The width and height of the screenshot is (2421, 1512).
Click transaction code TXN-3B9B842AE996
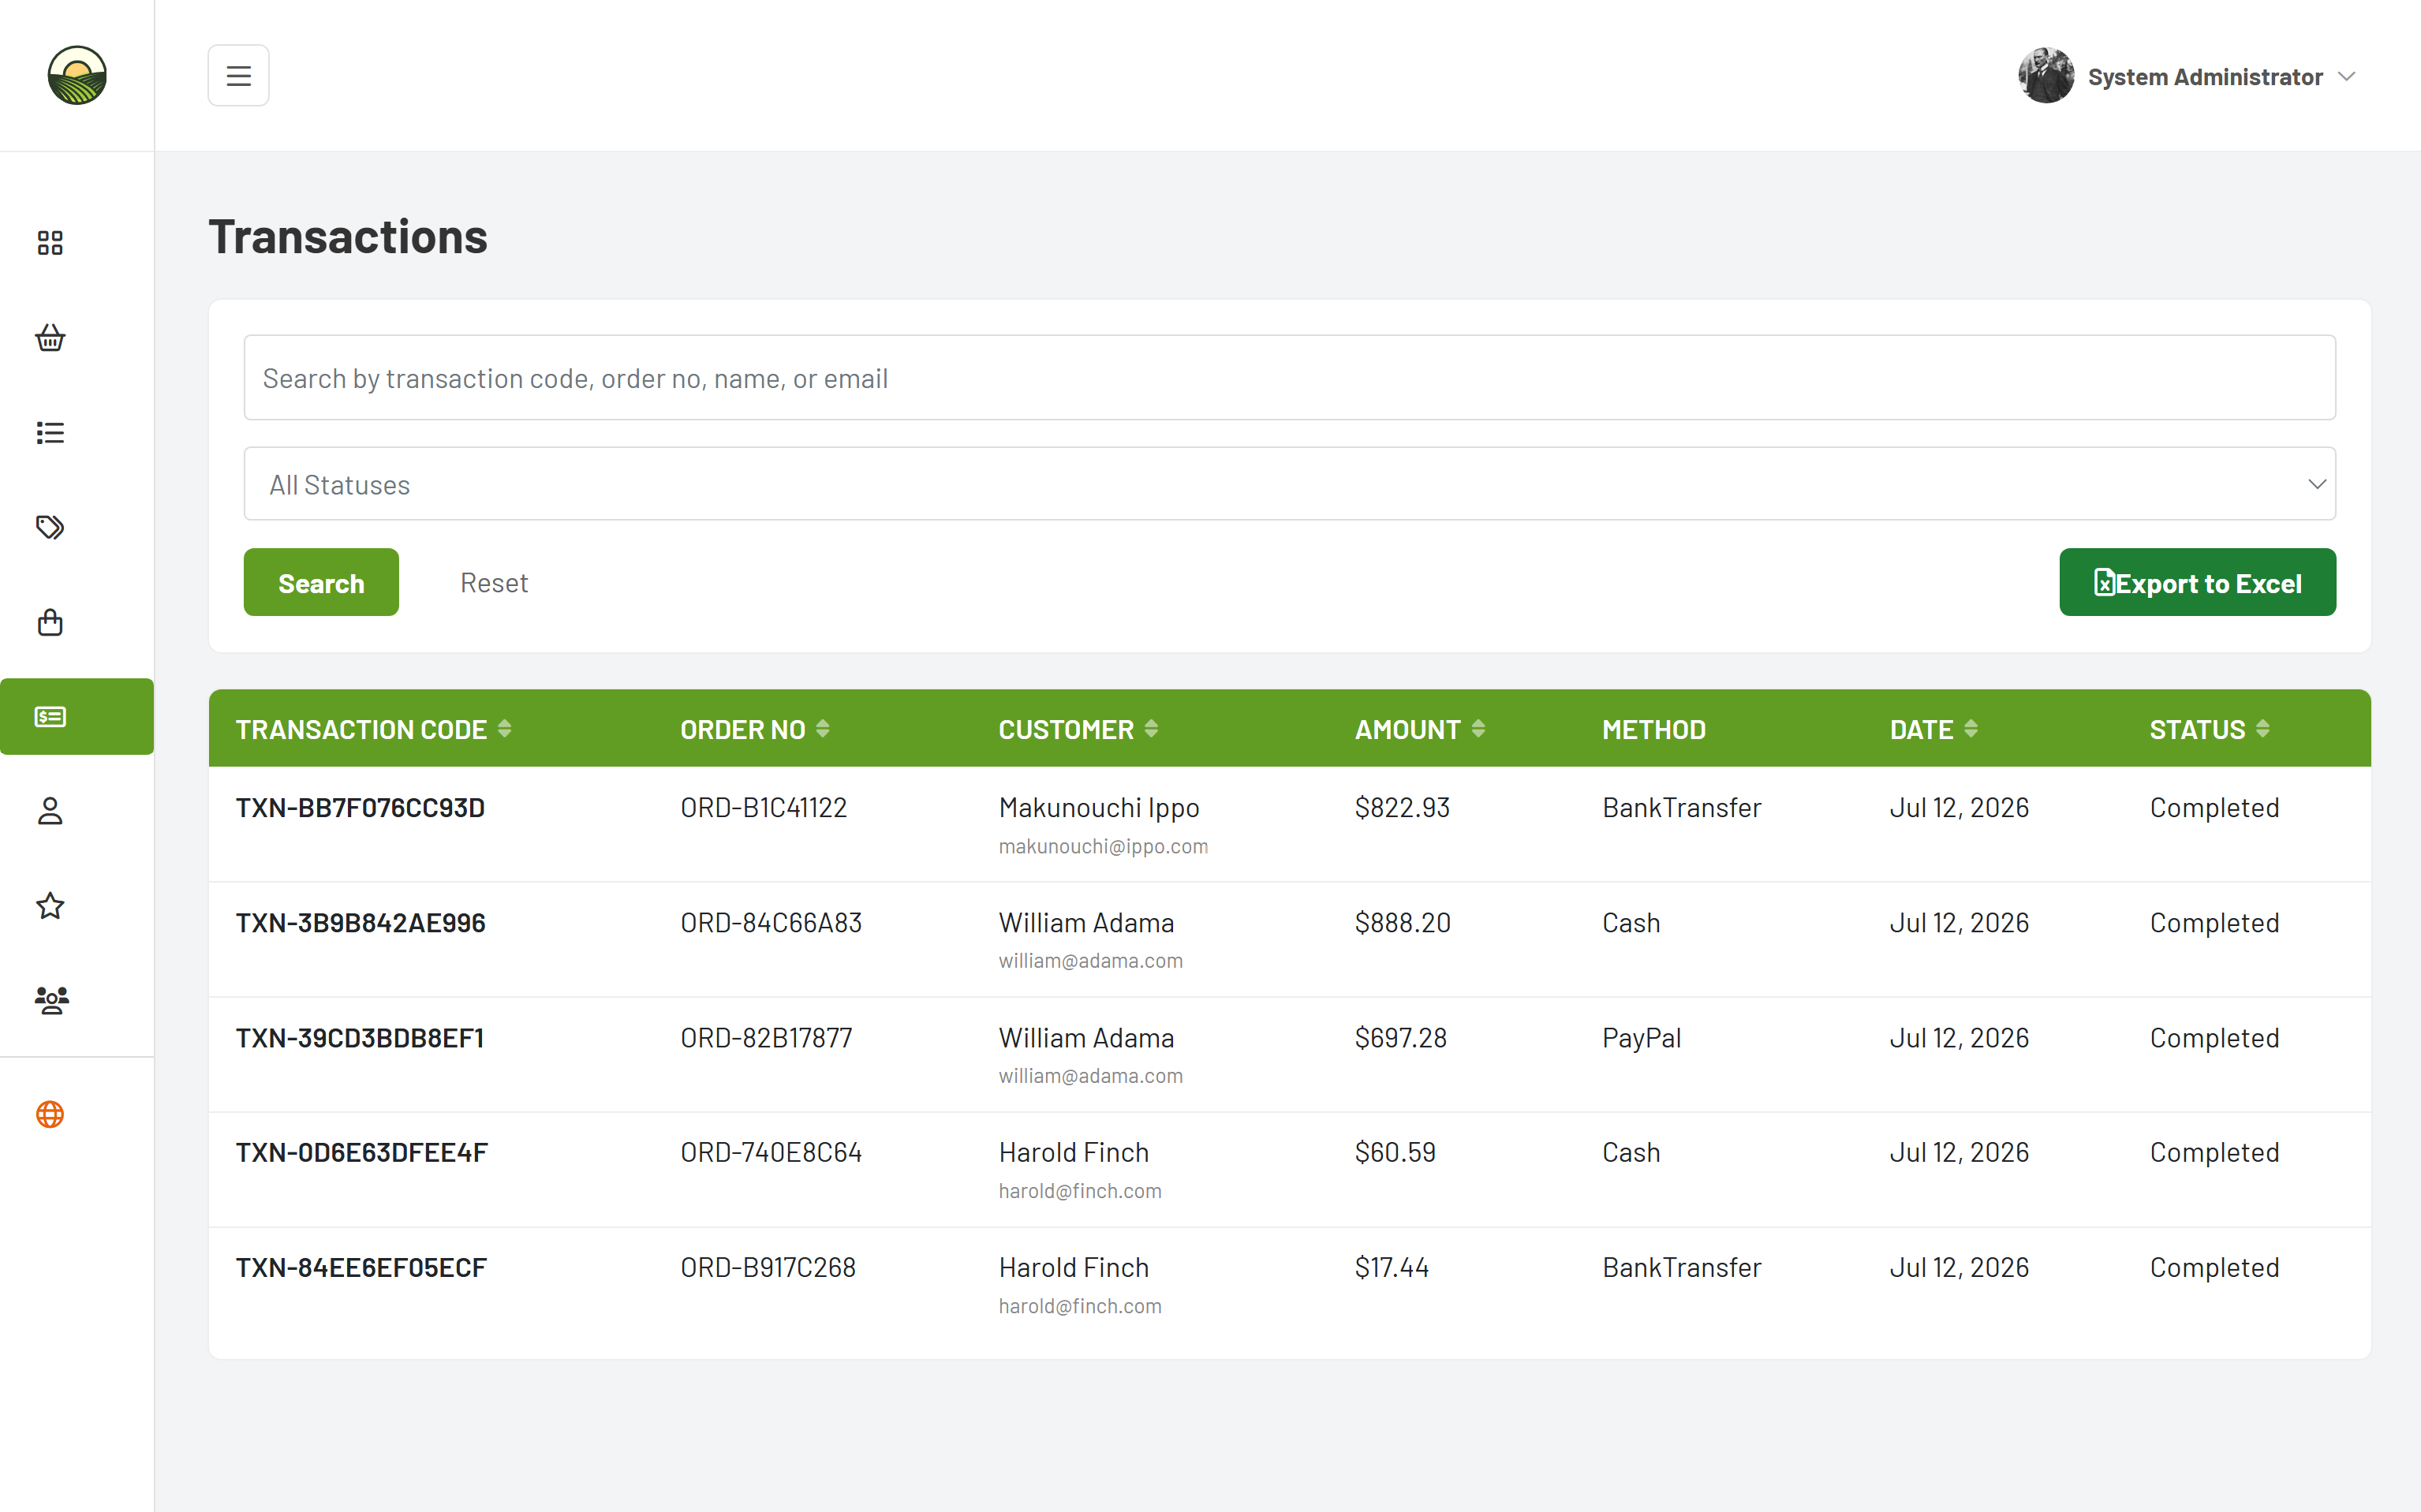(360, 923)
